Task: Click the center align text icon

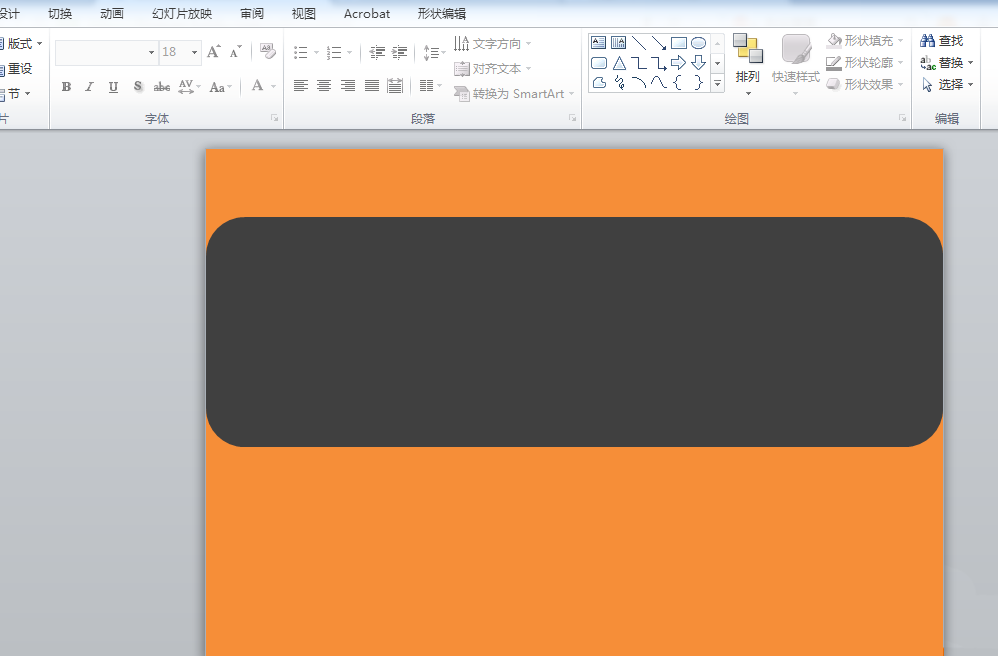Action: 324,85
